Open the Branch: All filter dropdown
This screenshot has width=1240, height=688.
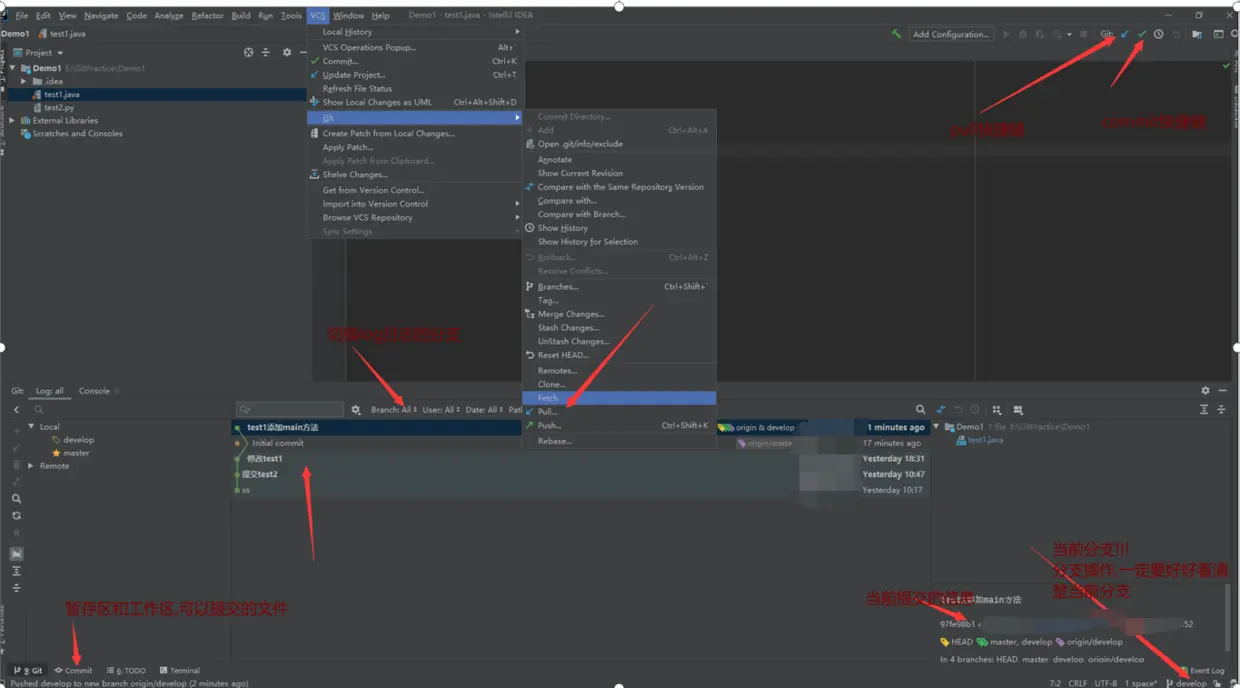[x=394, y=410]
